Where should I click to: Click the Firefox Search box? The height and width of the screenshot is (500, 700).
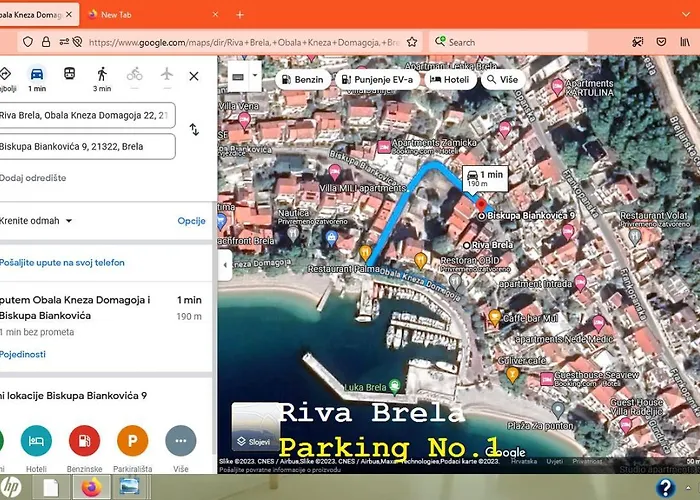click(x=508, y=42)
